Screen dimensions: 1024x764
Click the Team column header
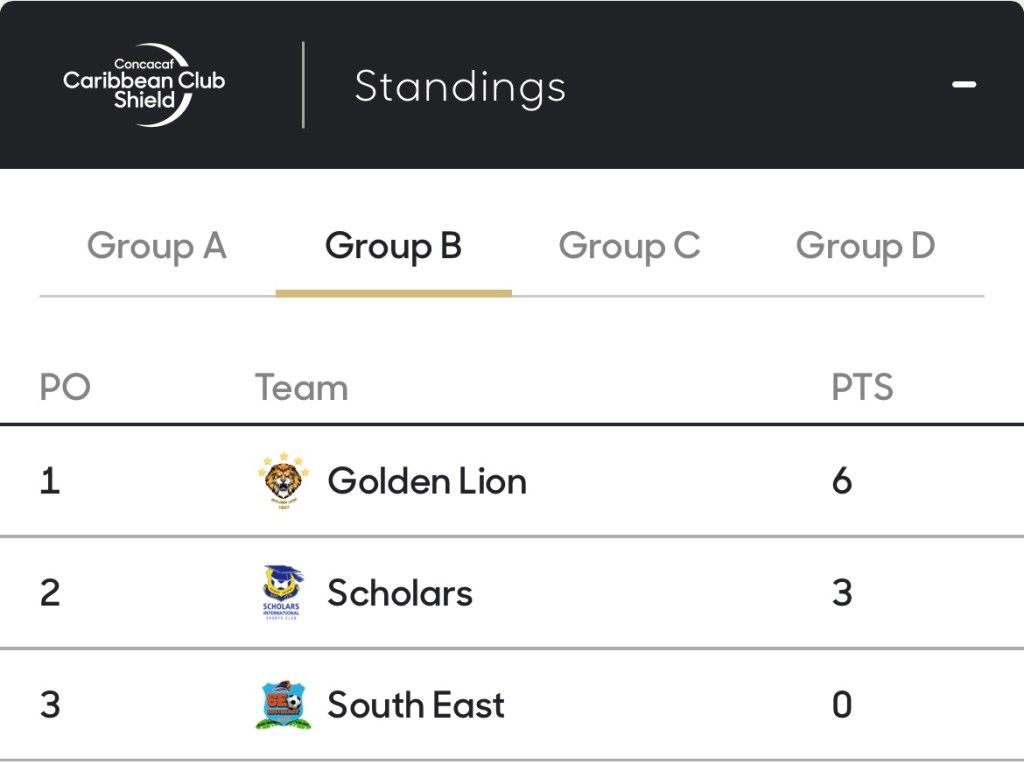point(301,388)
